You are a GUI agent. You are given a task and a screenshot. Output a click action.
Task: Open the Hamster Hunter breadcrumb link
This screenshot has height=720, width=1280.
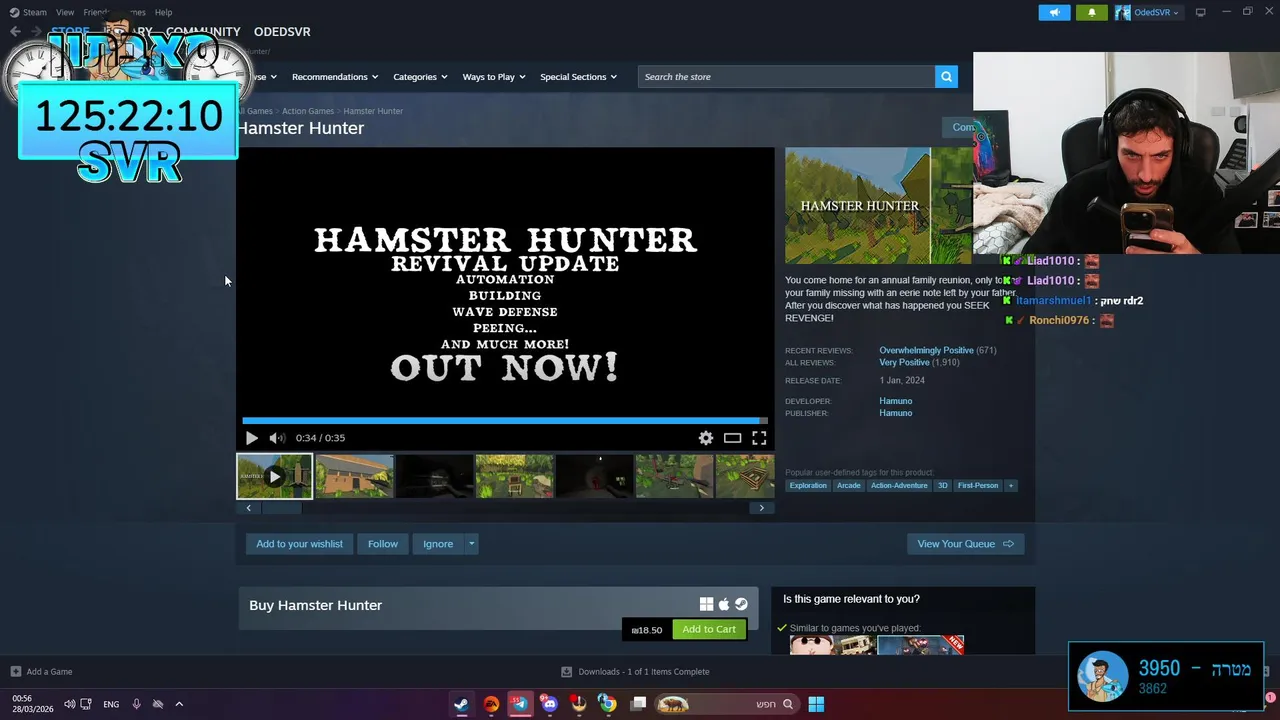pyautogui.click(x=373, y=111)
